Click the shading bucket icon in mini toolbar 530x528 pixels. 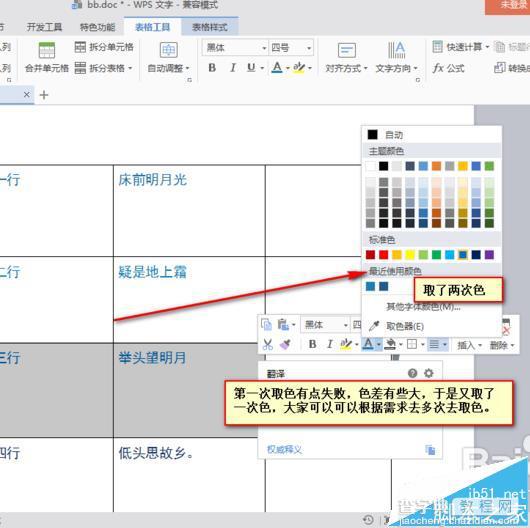[390, 344]
